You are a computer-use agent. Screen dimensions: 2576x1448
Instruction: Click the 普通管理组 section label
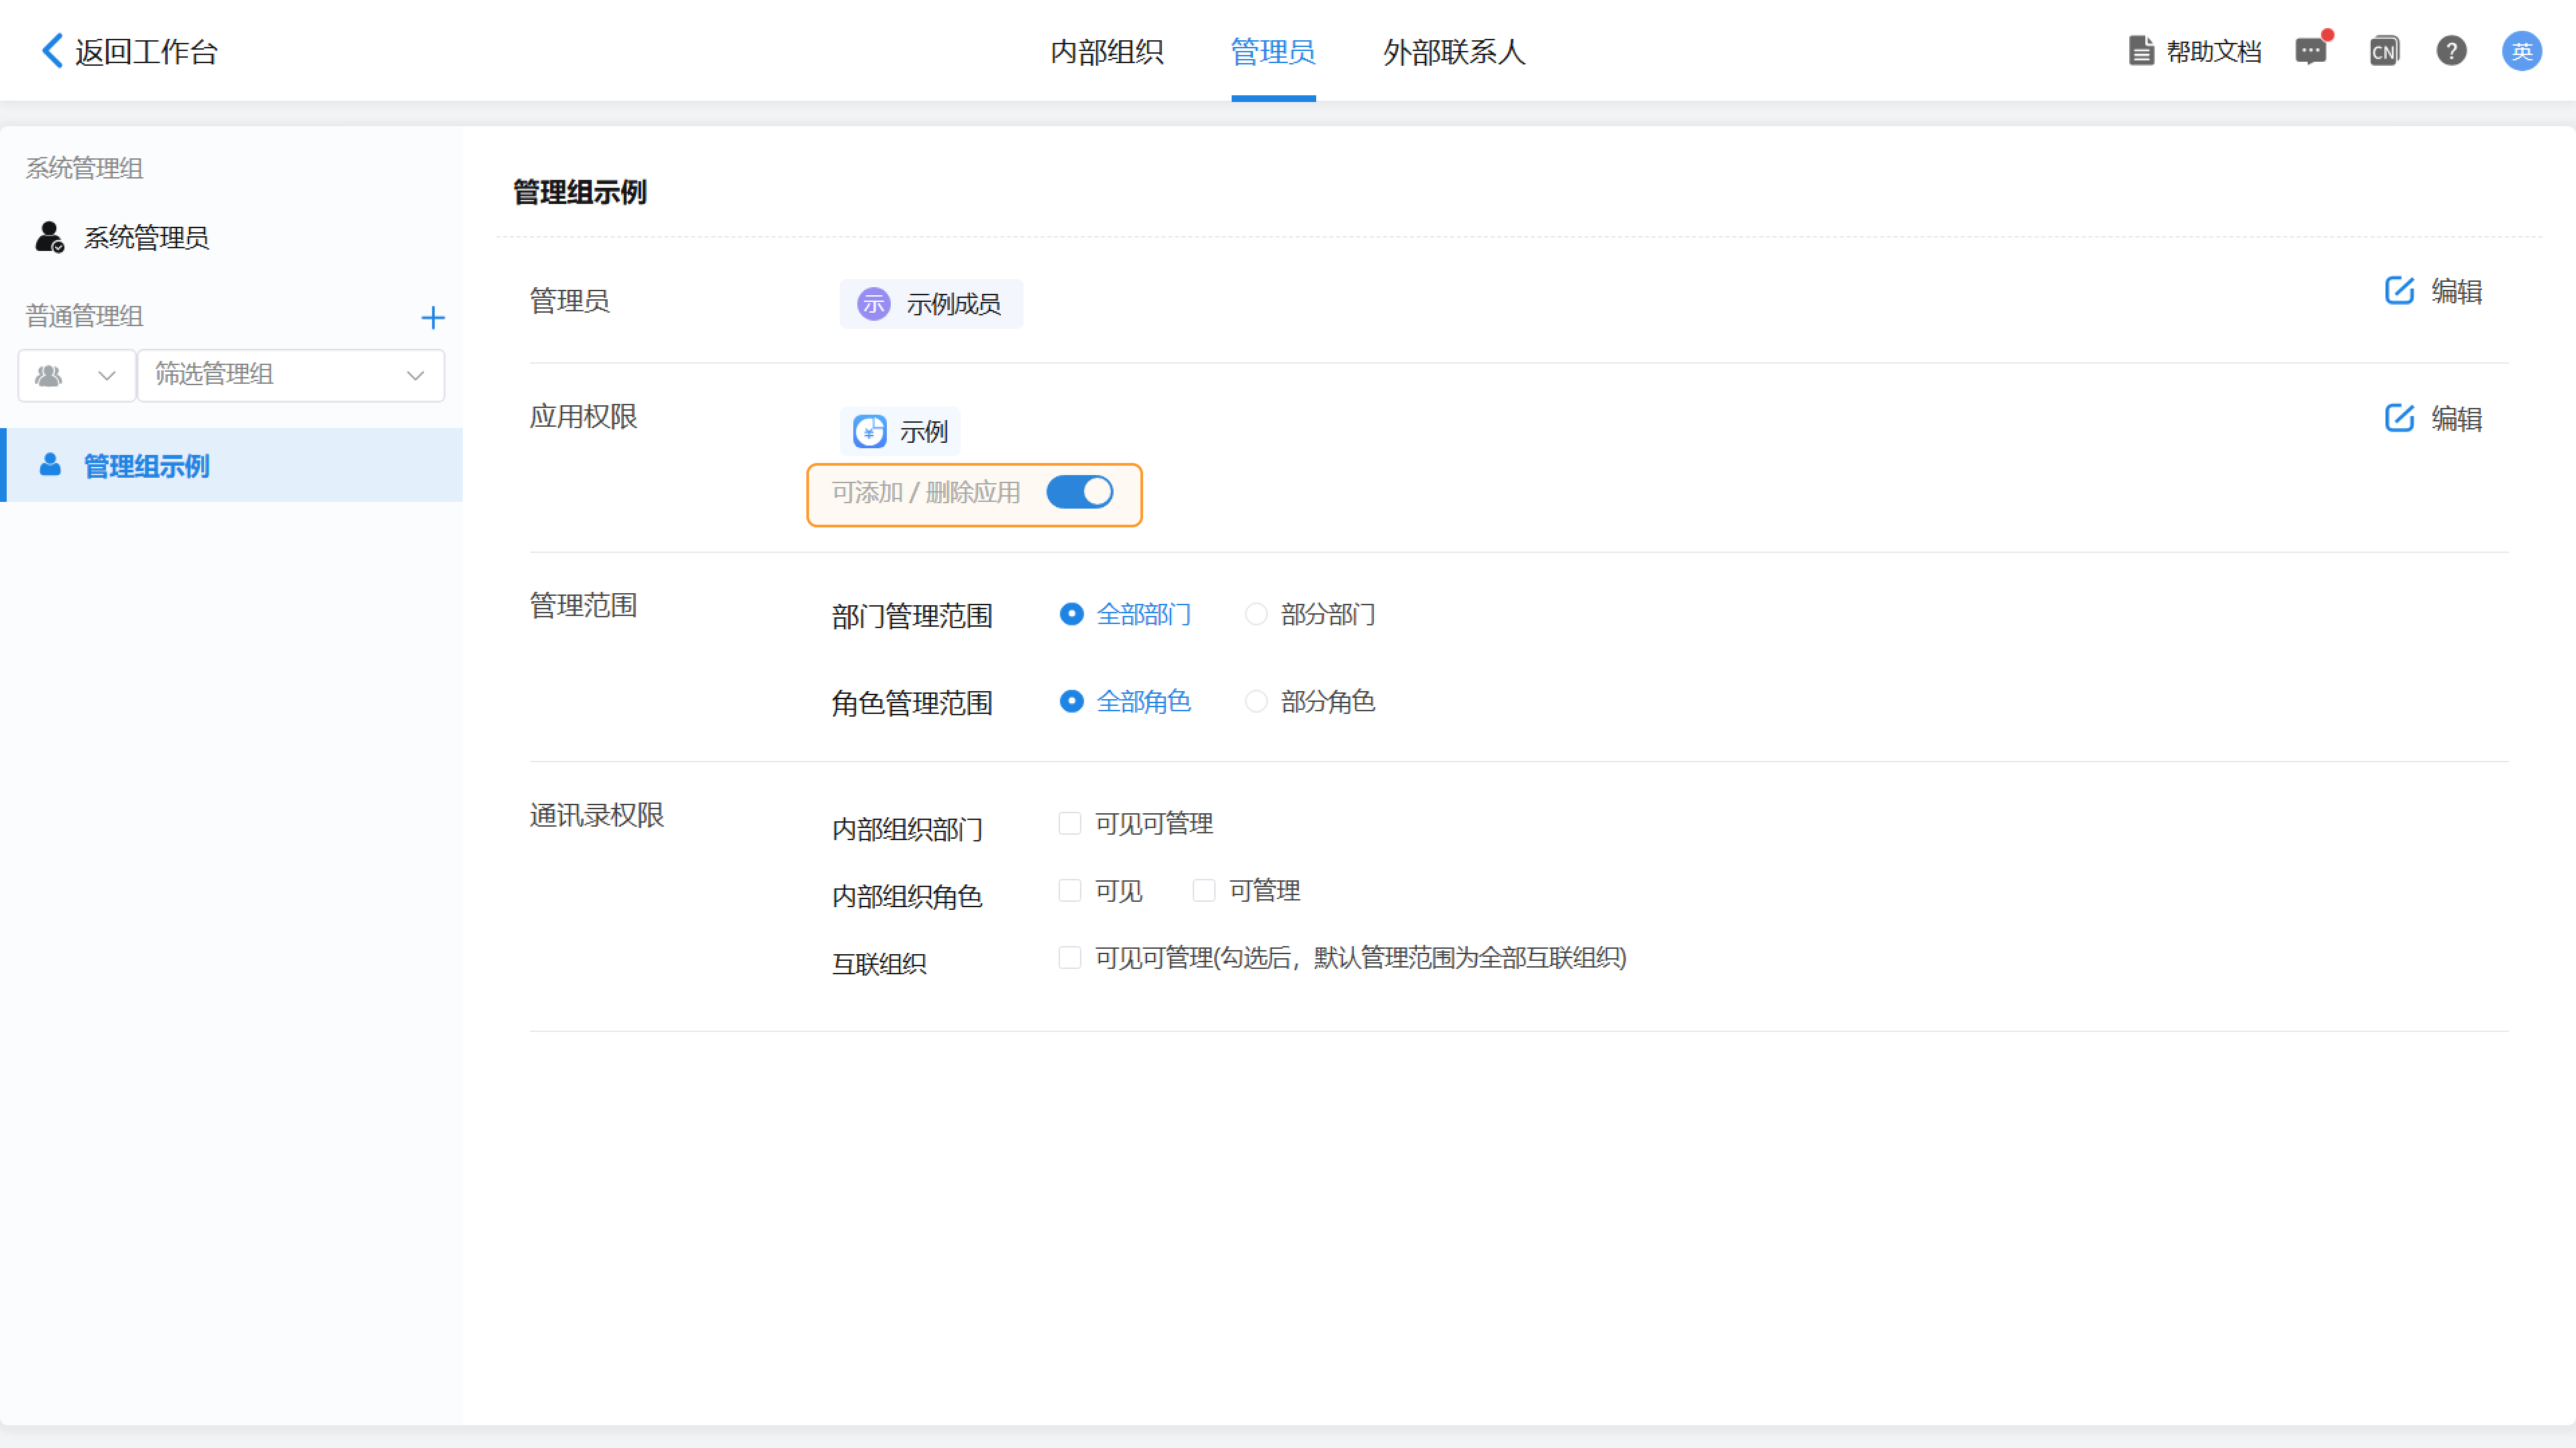(85, 316)
